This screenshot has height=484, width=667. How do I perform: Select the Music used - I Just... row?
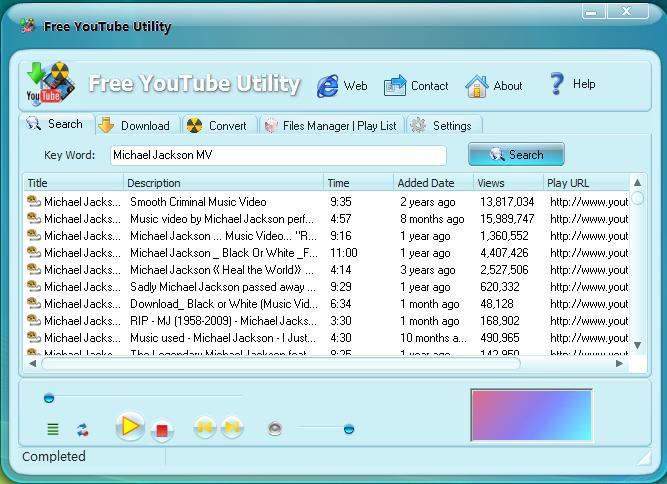[327, 338]
